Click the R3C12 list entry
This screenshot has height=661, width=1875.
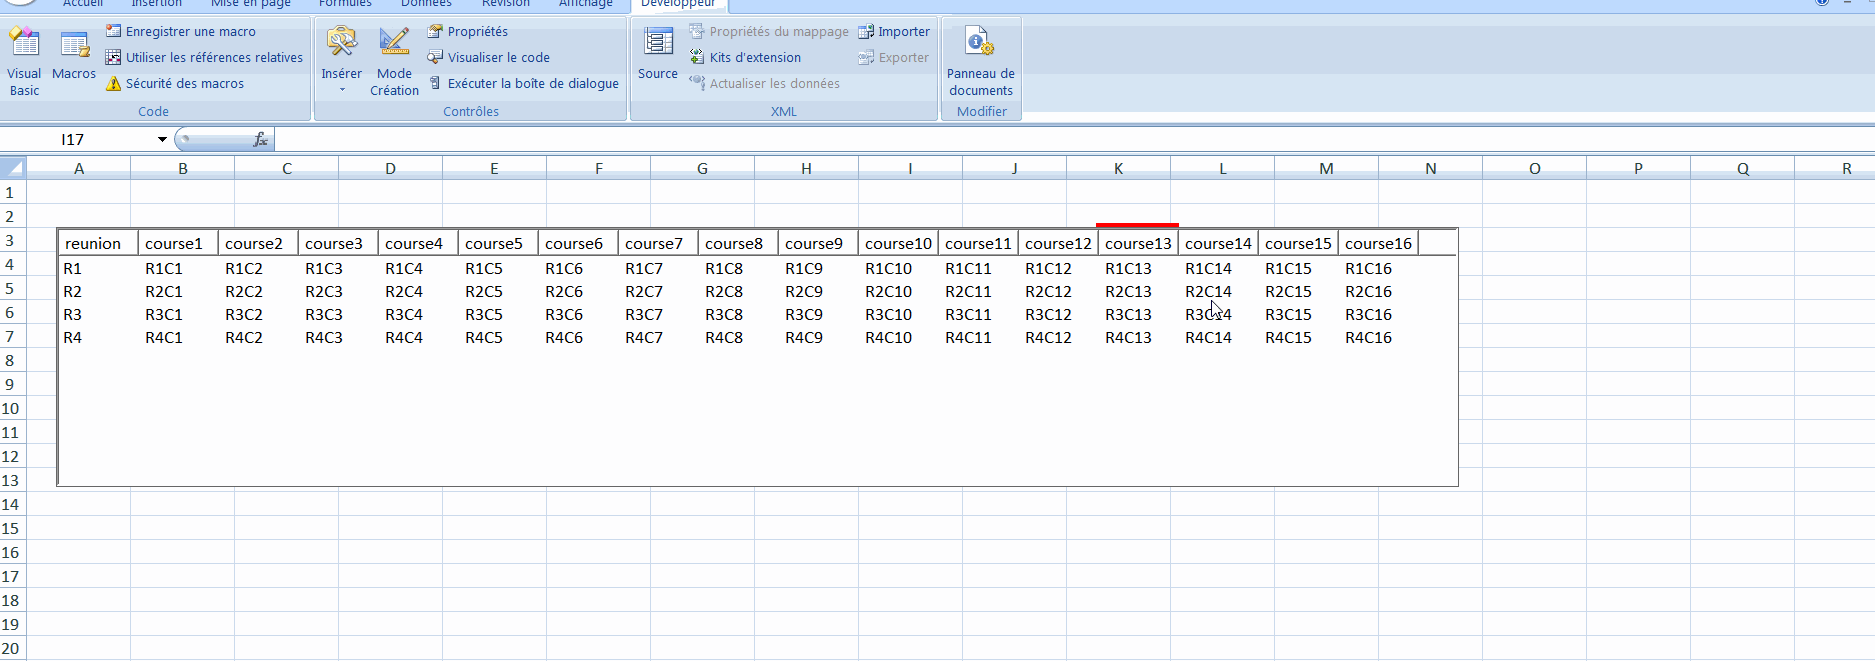click(x=1048, y=314)
